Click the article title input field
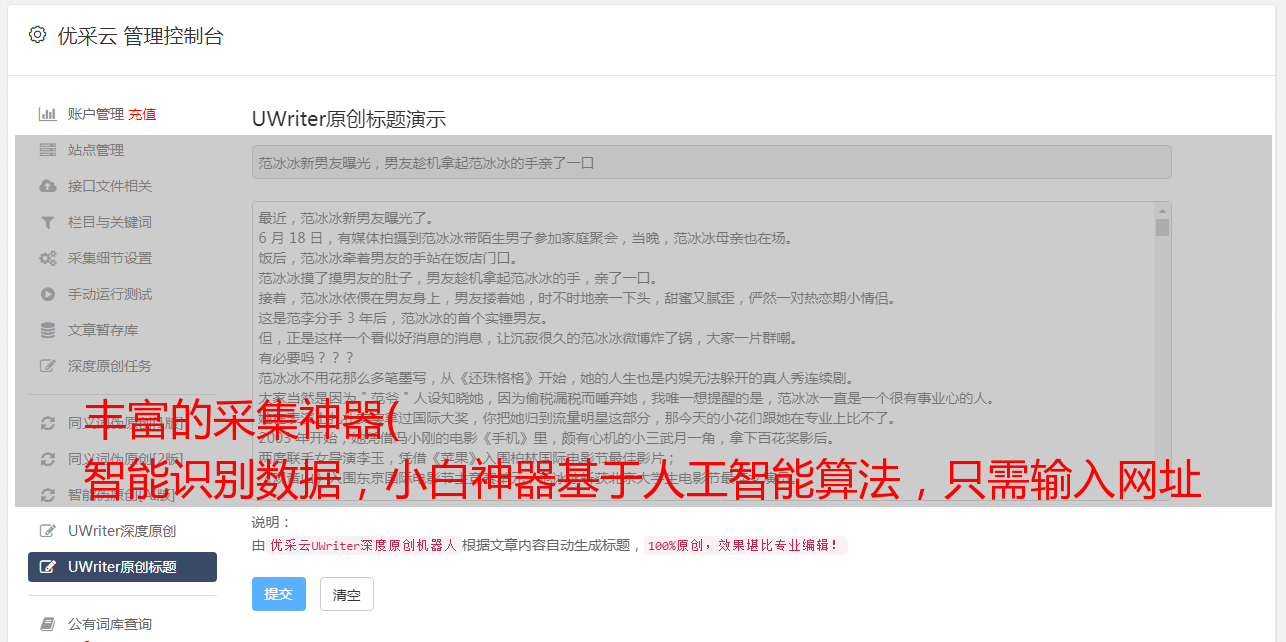This screenshot has height=642, width=1286. tap(711, 162)
